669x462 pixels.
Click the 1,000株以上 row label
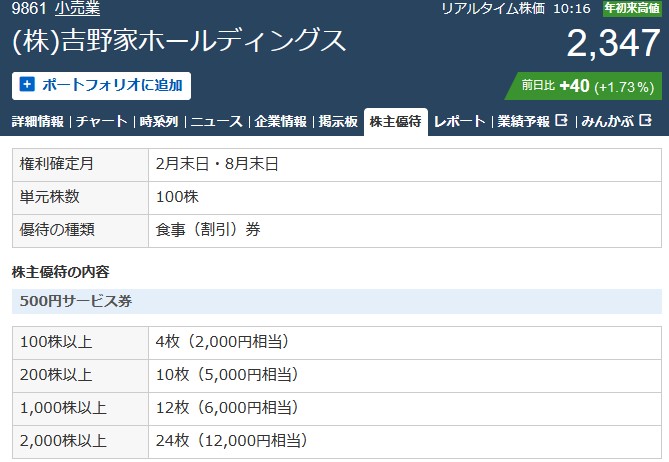click(x=81, y=408)
